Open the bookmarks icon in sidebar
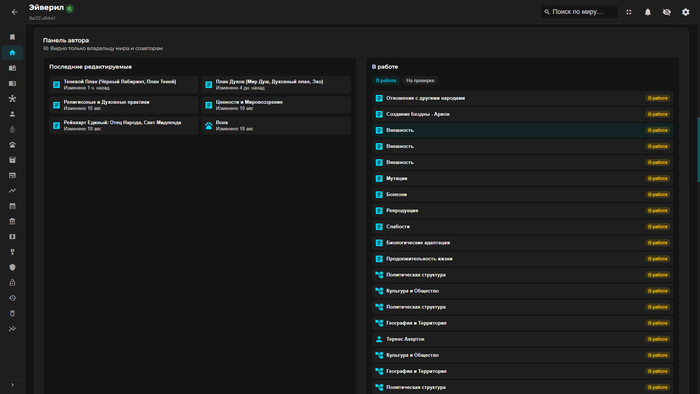 [12, 37]
